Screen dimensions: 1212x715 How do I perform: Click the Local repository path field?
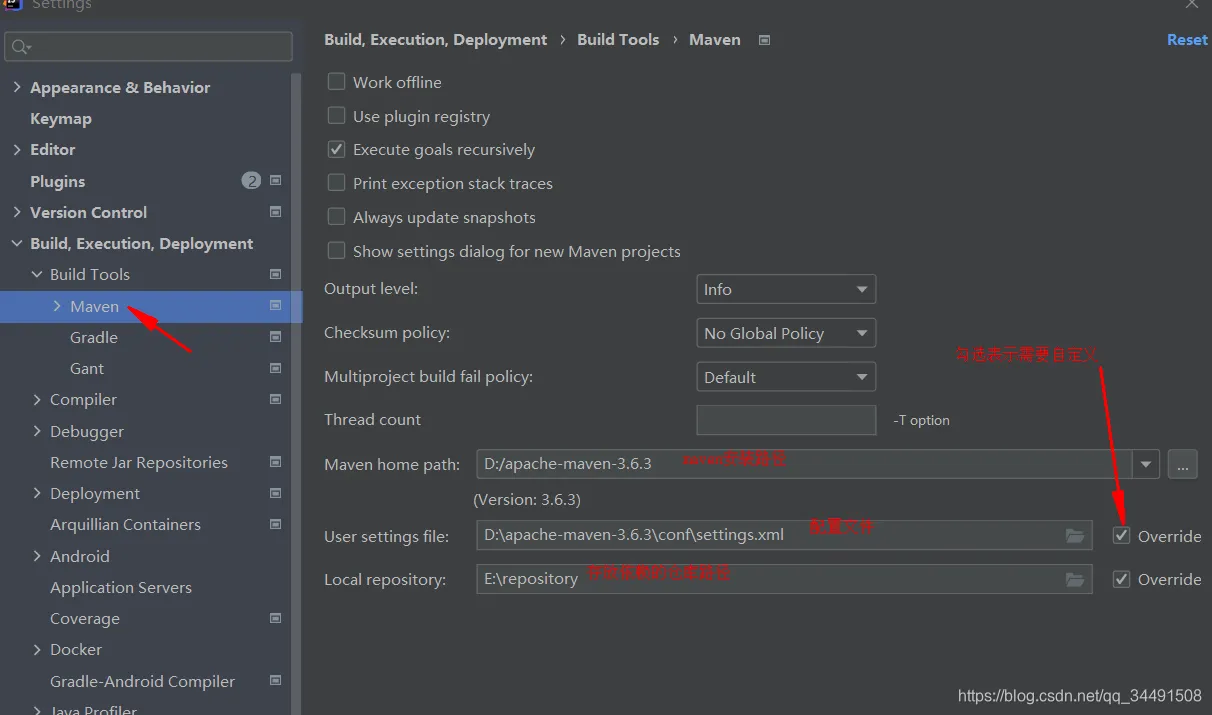pos(784,579)
